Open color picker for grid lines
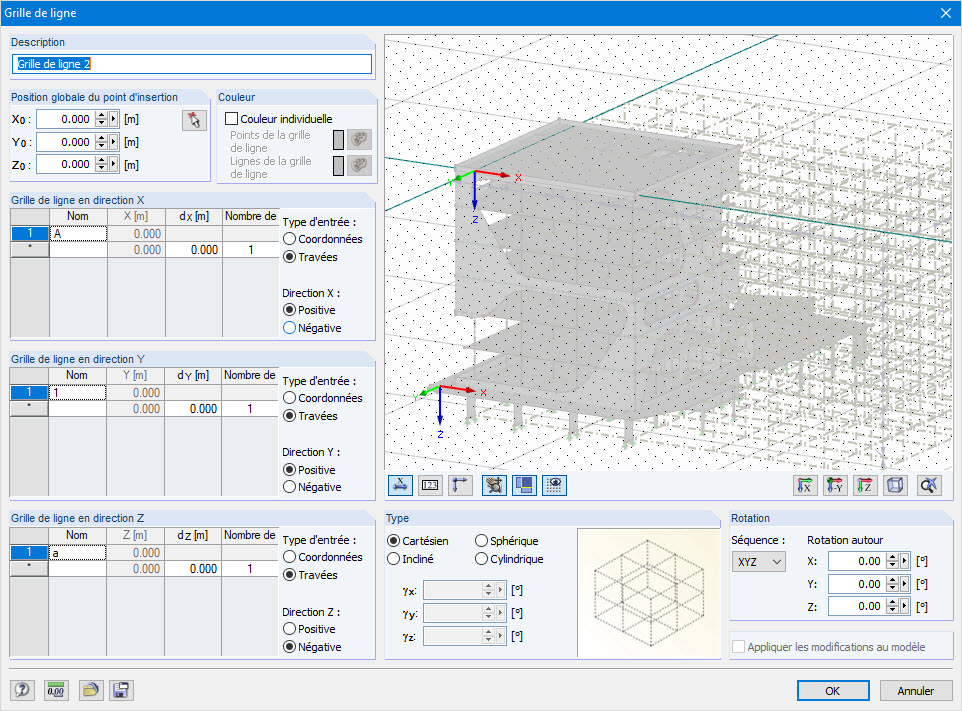This screenshot has width=962, height=711. tap(360, 165)
